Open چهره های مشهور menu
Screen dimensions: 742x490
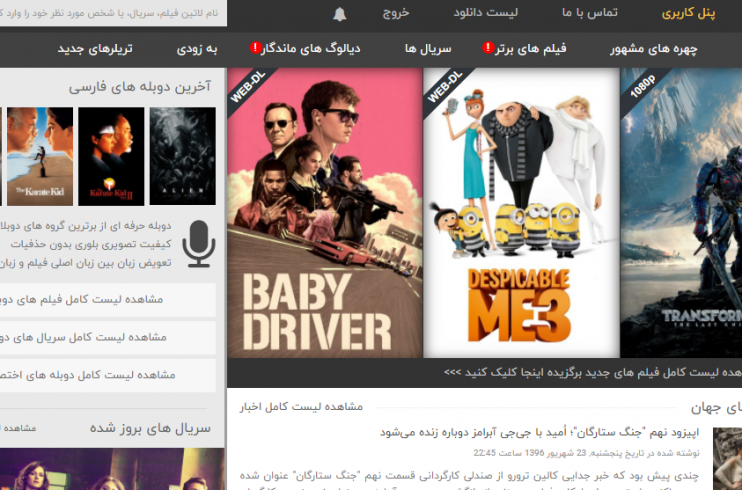pyautogui.click(x=654, y=49)
